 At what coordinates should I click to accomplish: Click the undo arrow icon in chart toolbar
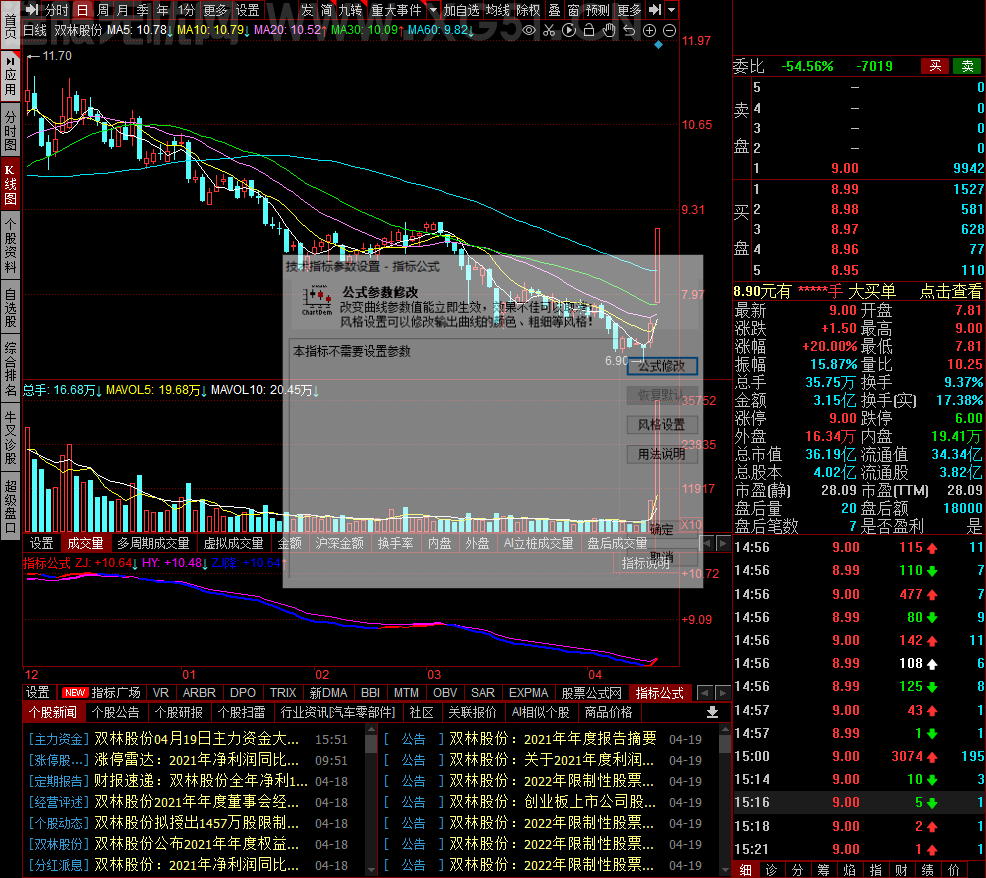click(x=629, y=30)
